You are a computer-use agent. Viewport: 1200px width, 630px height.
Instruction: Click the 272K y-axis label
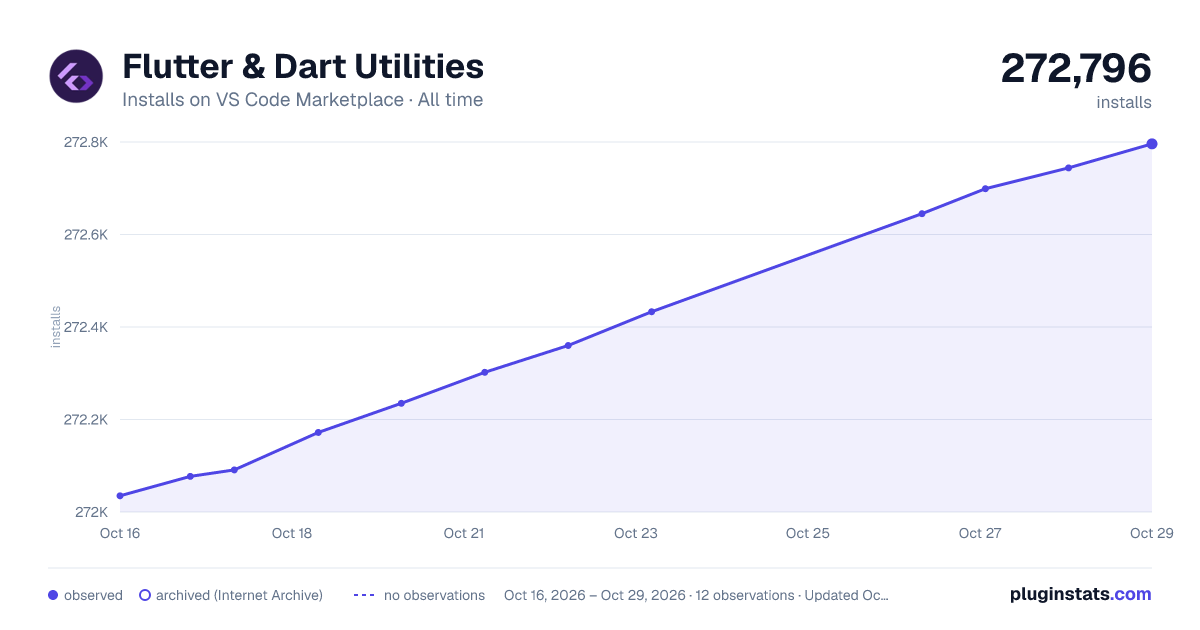point(91,512)
